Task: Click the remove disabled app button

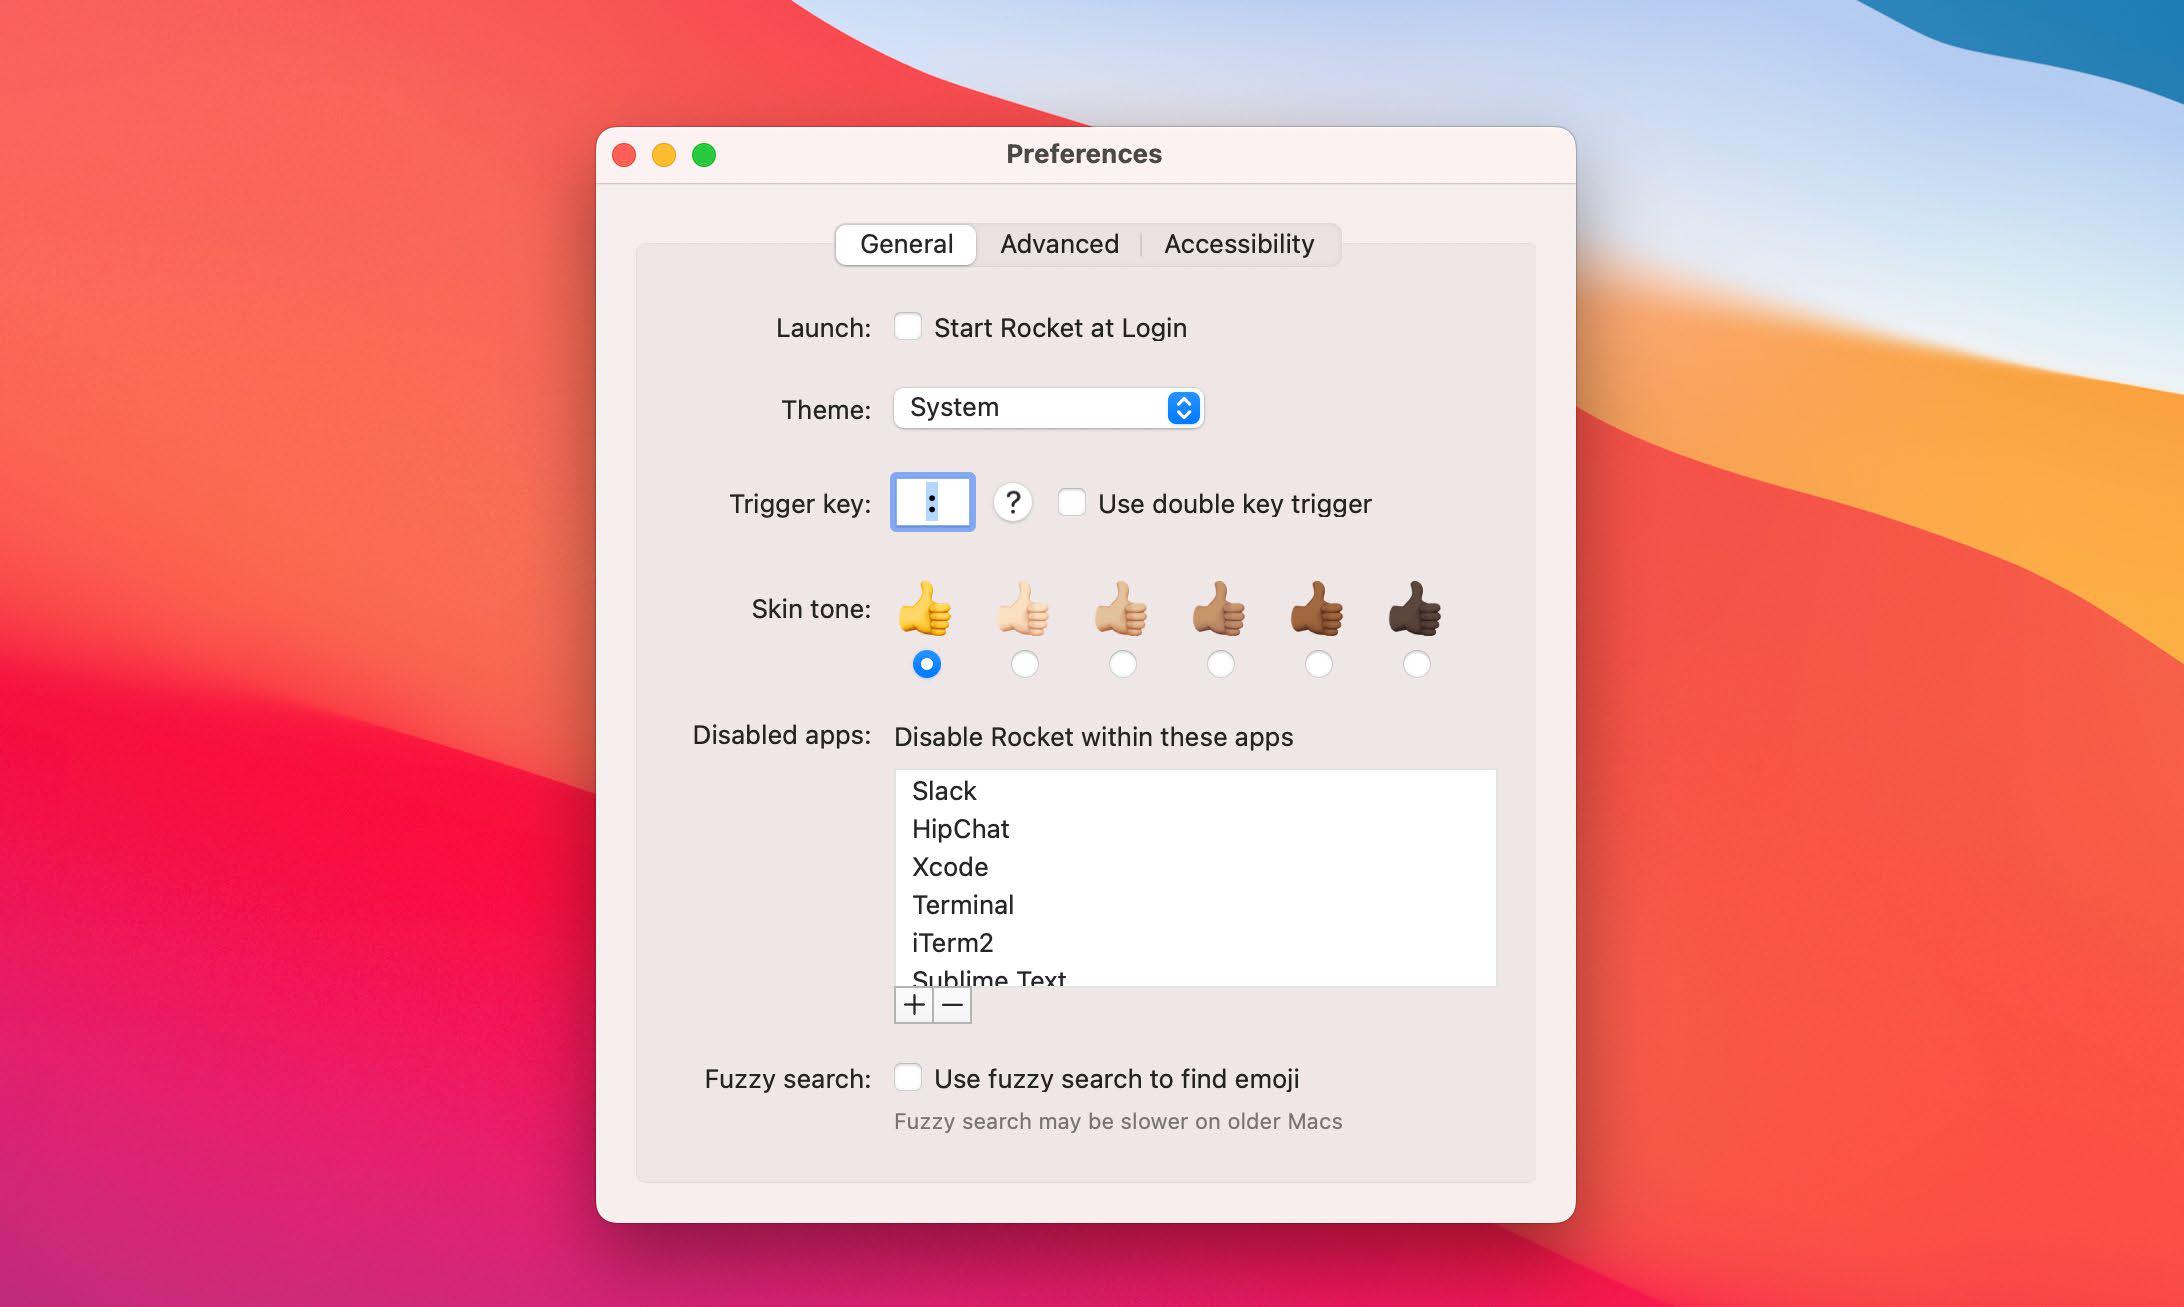Action: pyautogui.click(x=950, y=1004)
